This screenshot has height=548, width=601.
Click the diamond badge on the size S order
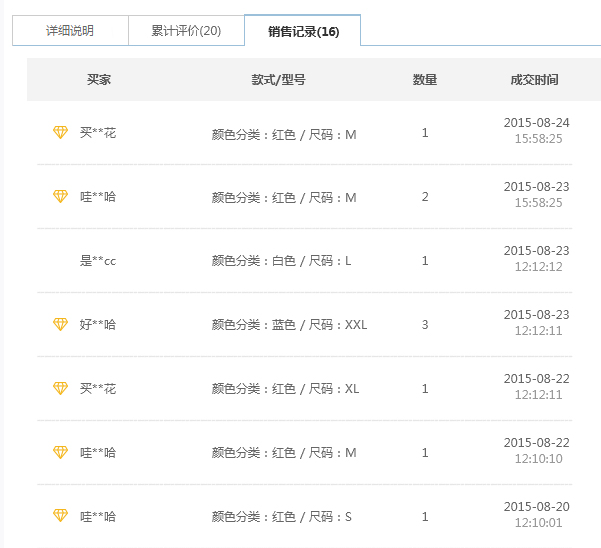coord(60,516)
